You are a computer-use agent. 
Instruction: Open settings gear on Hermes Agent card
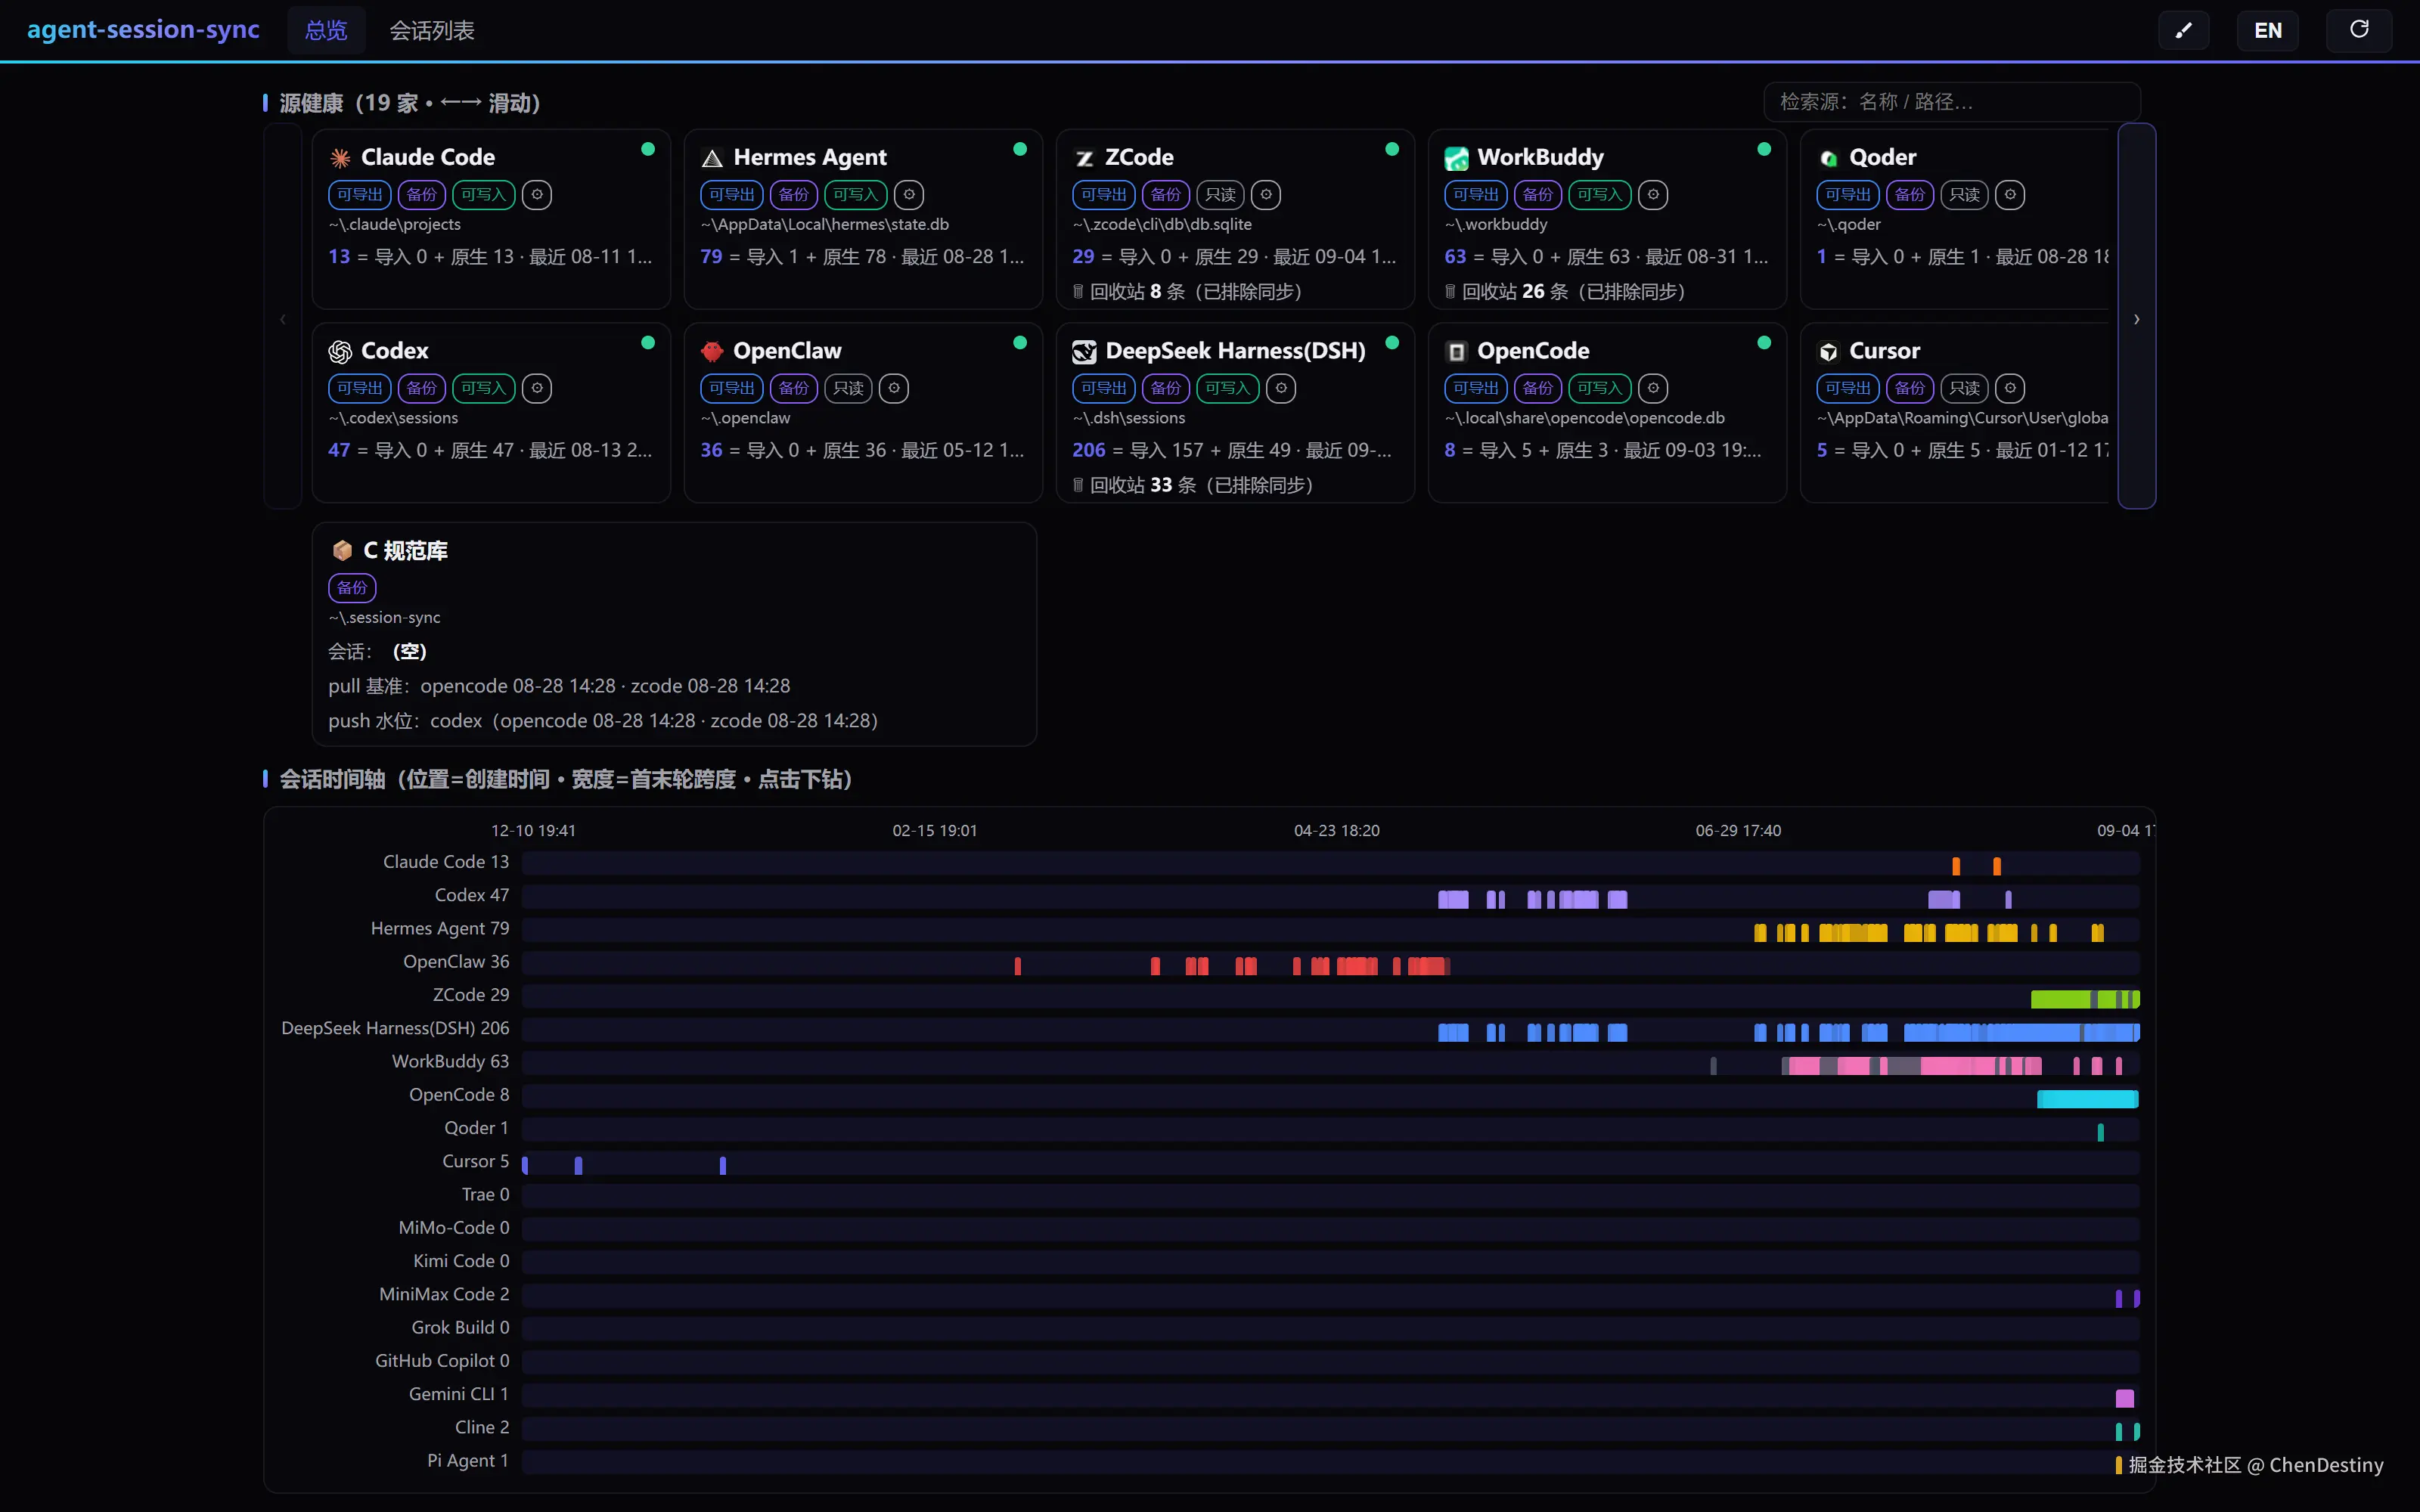pos(909,194)
